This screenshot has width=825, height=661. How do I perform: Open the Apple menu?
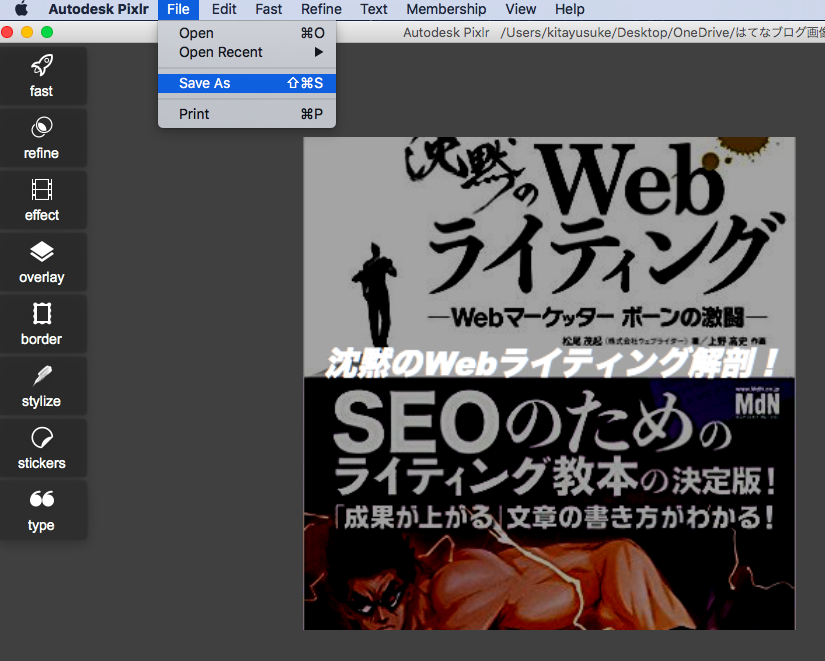pos(22,9)
